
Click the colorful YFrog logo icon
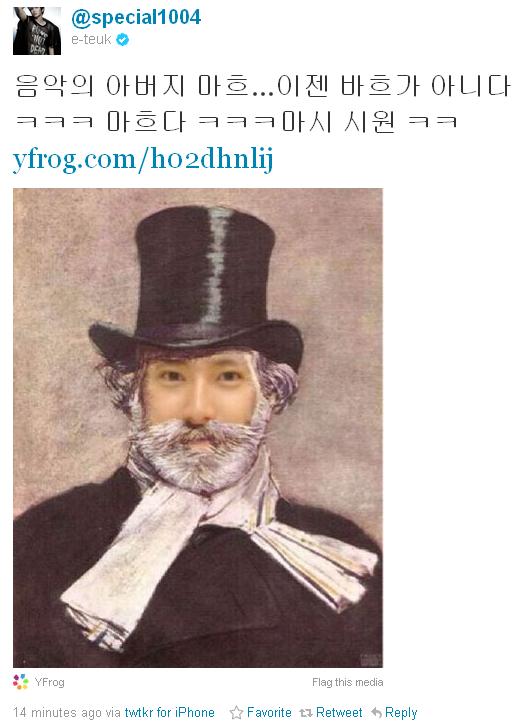point(20,682)
